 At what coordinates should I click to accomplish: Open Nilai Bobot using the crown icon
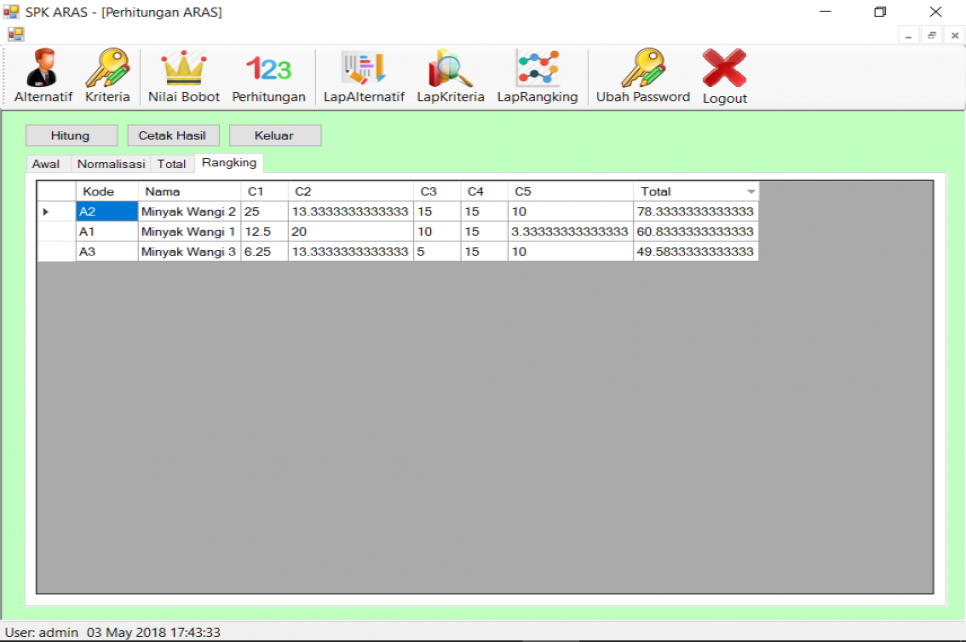(x=183, y=75)
